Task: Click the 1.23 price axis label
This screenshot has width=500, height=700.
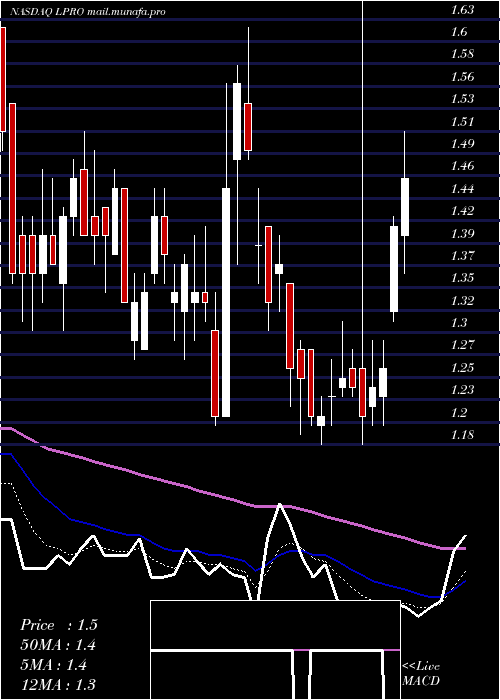Action: click(462, 390)
